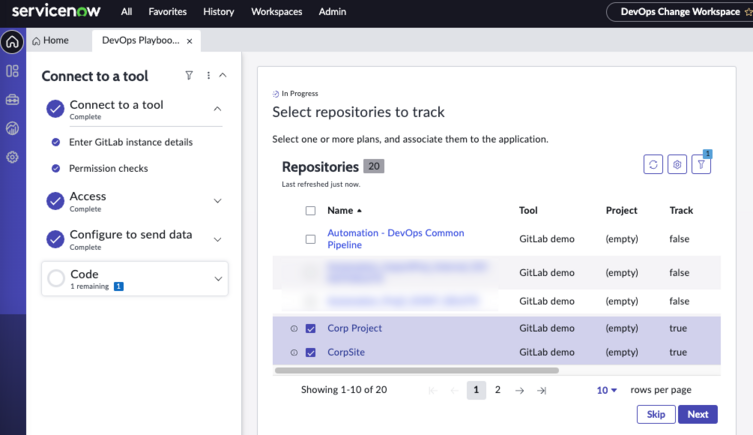Click the DevOps Change Workspace pill

(680, 12)
